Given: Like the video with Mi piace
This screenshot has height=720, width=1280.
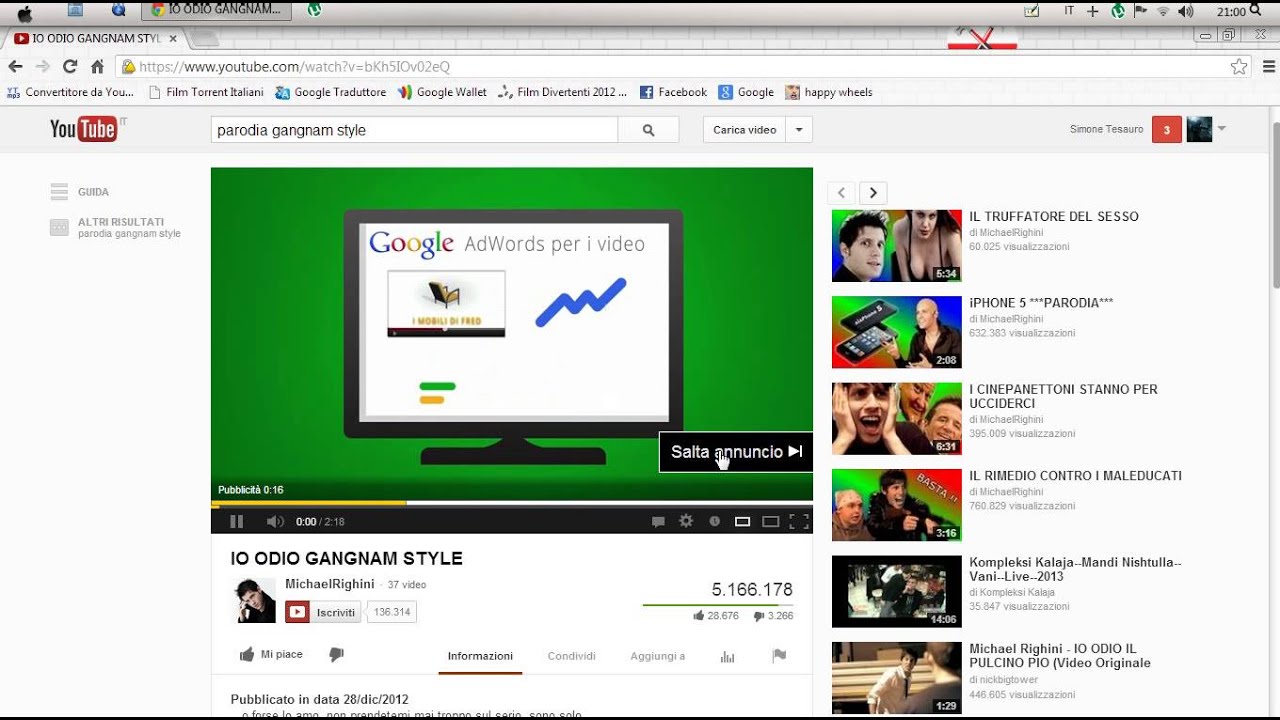Looking at the screenshot, I should coord(271,654).
